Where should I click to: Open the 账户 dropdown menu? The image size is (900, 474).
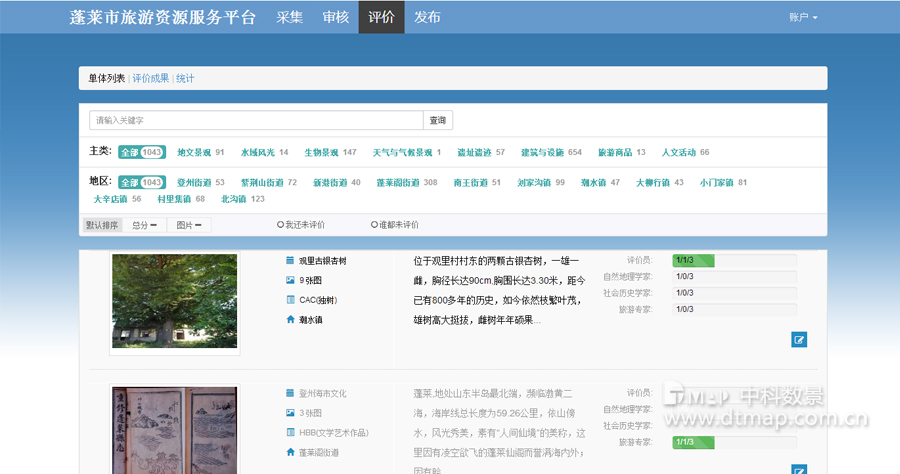(803, 17)
